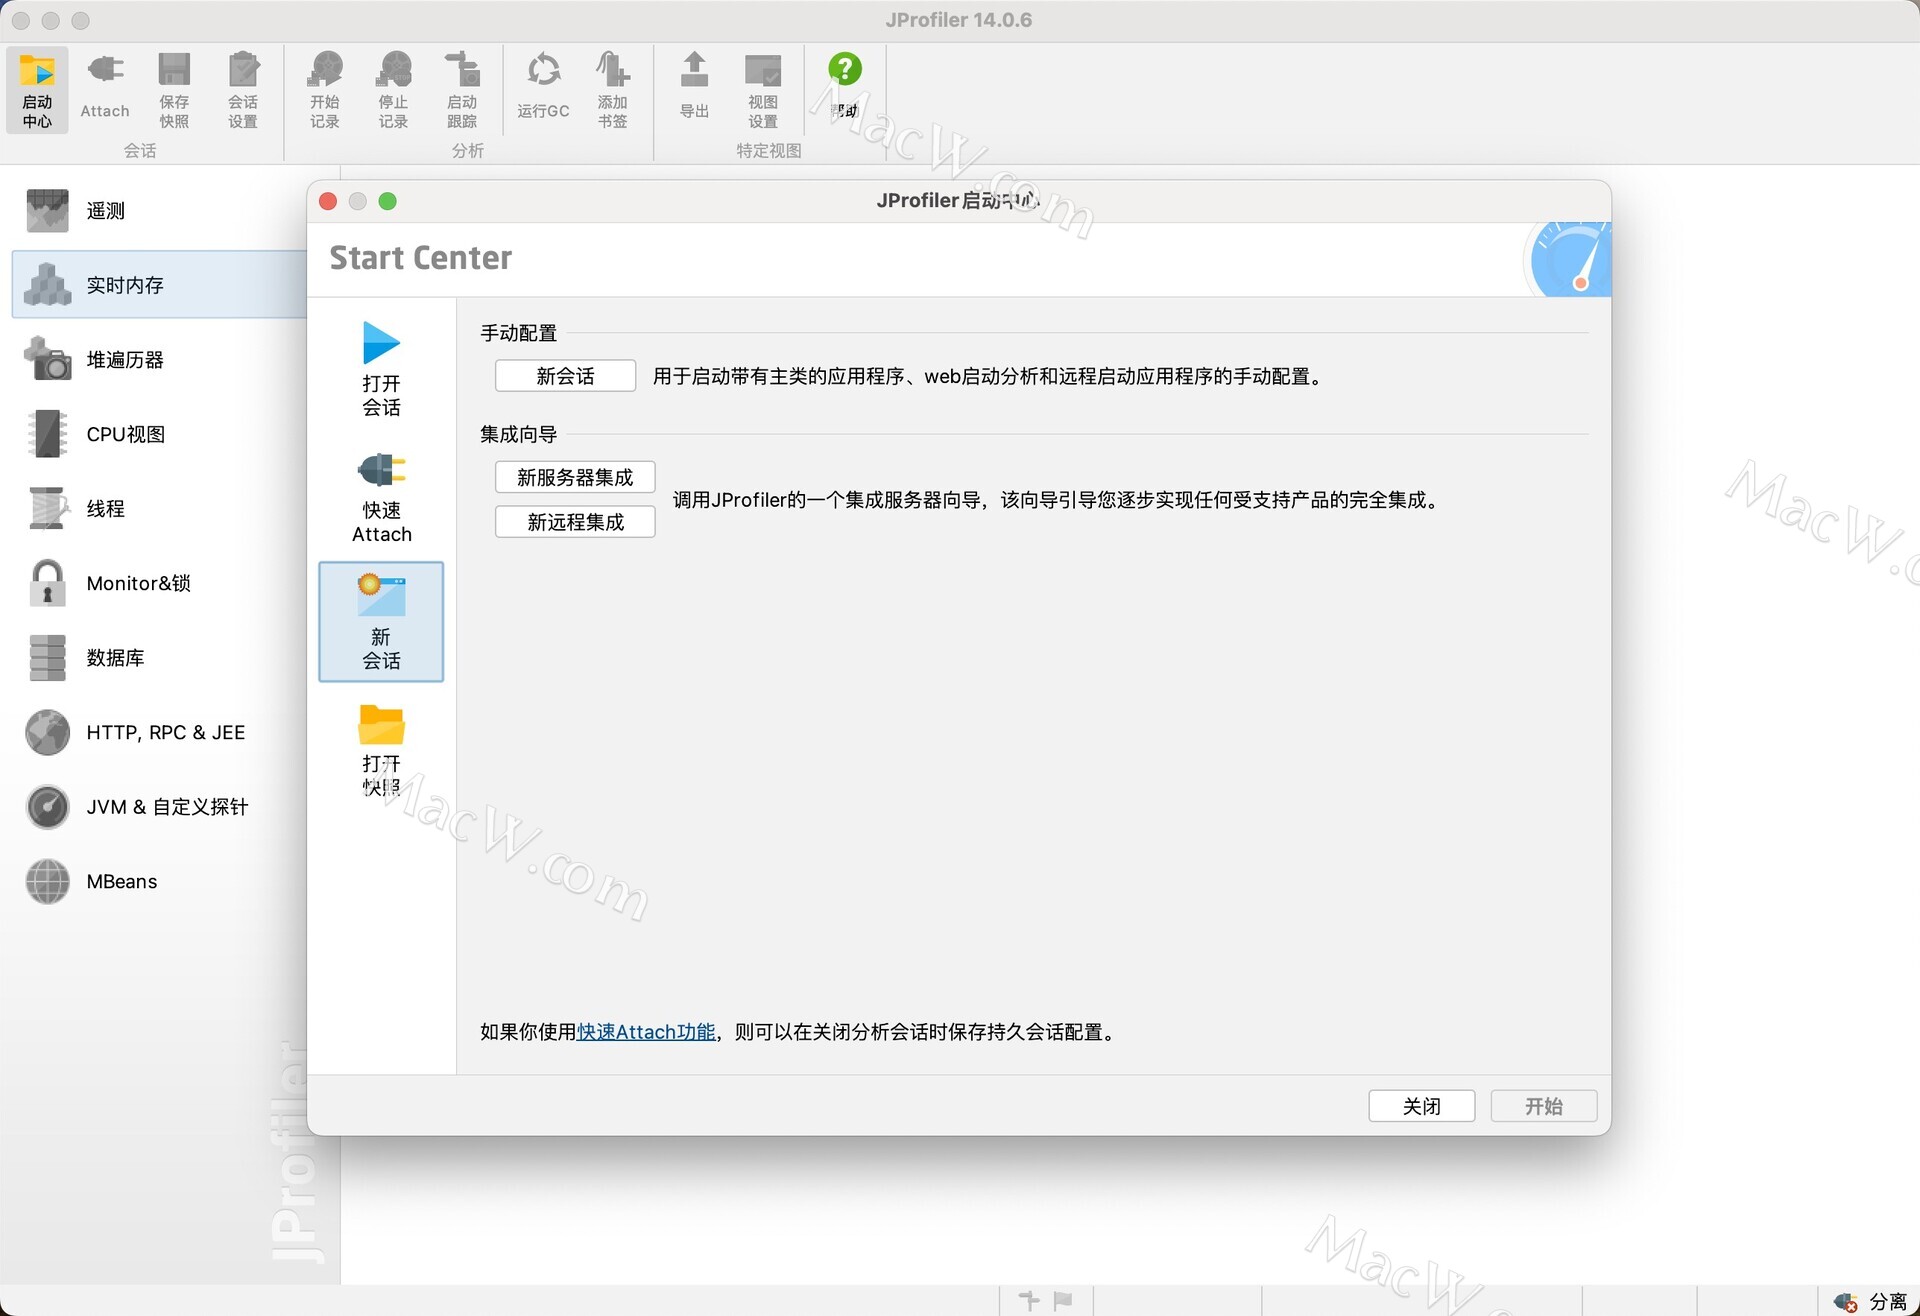1920x1316 pixels.
Task: Click the 启动跟踪 start tracking icon
Action: [x=462, y=90]
